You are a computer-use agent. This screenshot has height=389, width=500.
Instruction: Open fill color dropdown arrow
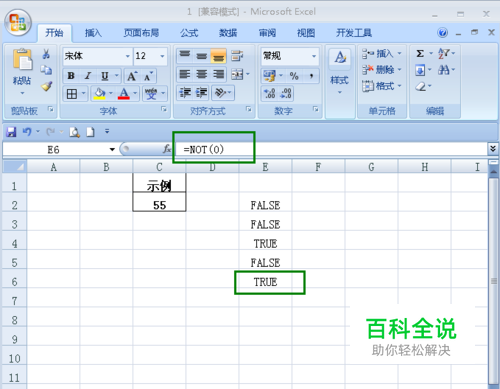(111, 94)
